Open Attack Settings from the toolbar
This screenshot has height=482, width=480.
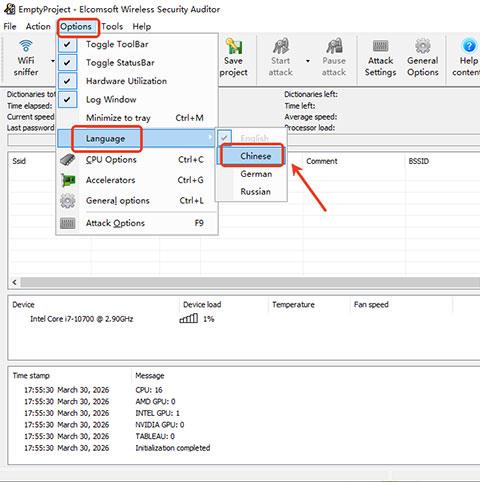pos(380,58)
